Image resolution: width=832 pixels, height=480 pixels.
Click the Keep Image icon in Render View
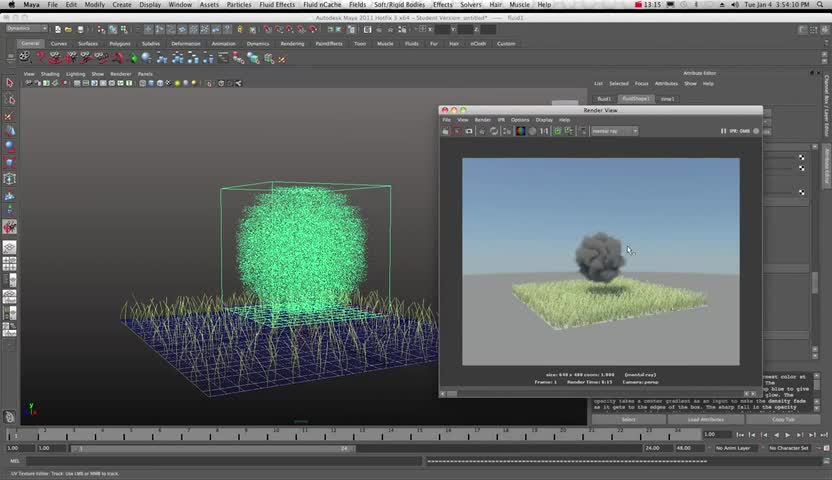tap(558, 131)
